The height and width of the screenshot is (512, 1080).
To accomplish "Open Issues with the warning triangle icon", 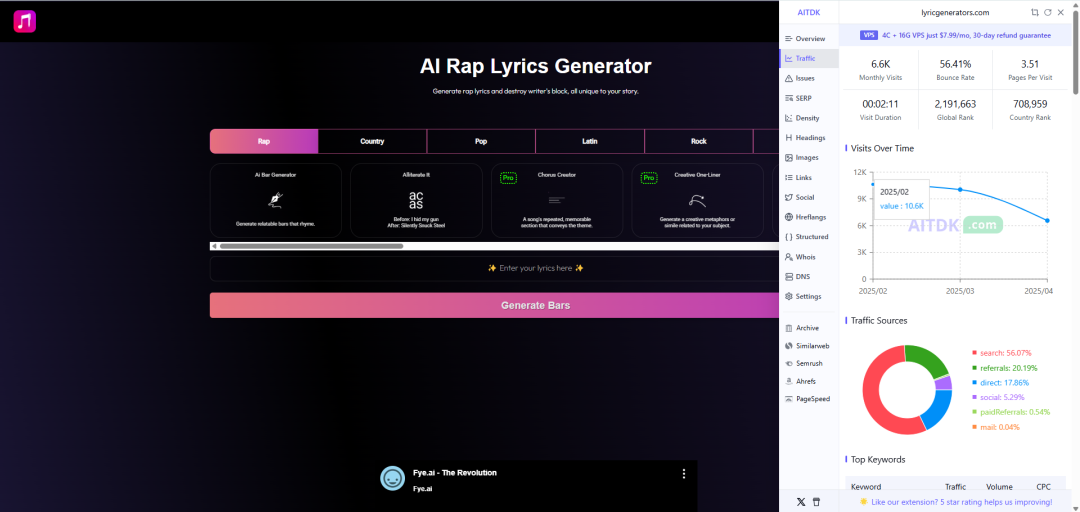I will [x=809, y=79].
